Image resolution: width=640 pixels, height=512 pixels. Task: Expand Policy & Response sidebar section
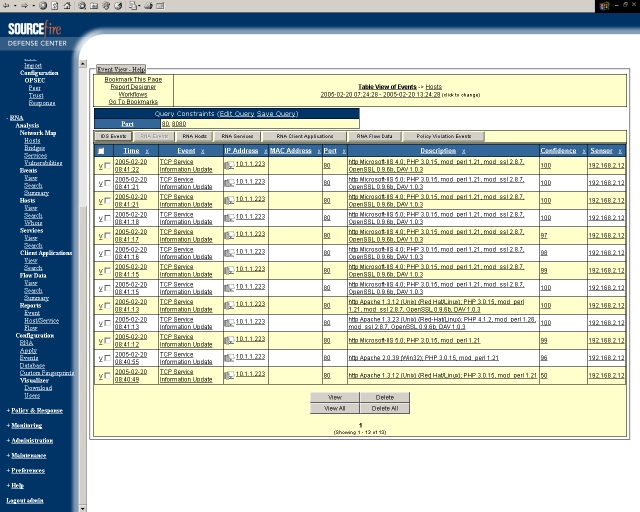[35, 410]
